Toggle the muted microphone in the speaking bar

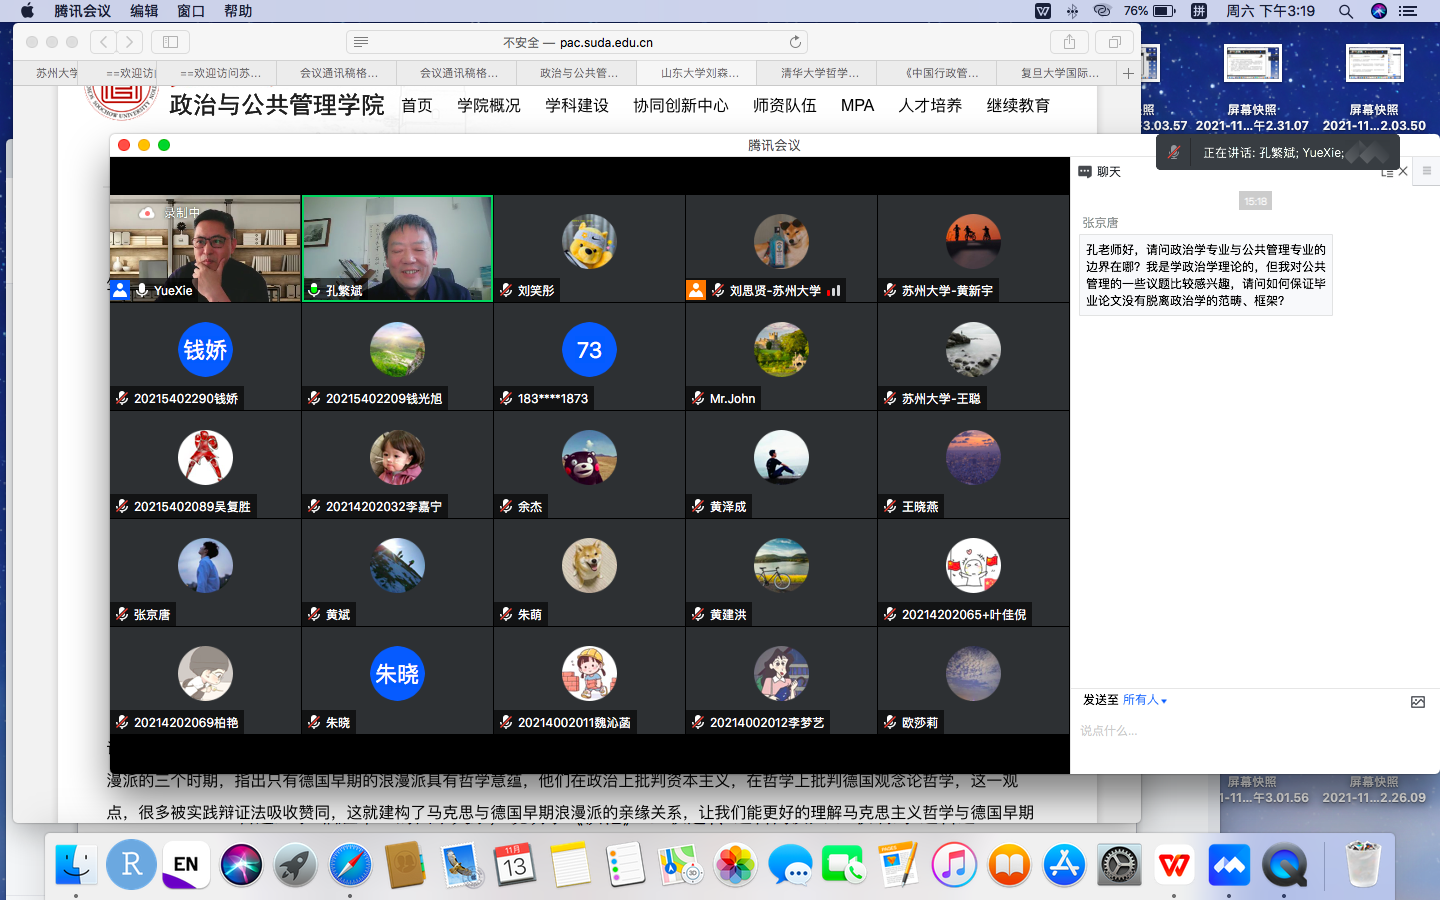(1174, 153)
